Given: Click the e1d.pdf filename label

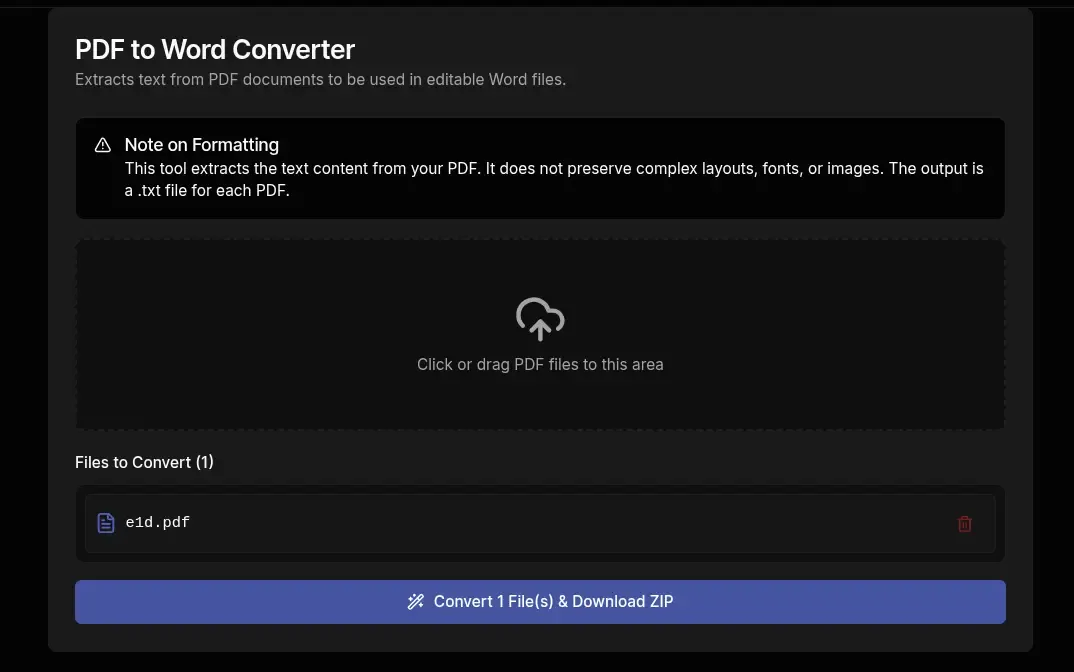Looking at the screenshot, I should pyautogui.click(x=157, y=522).
